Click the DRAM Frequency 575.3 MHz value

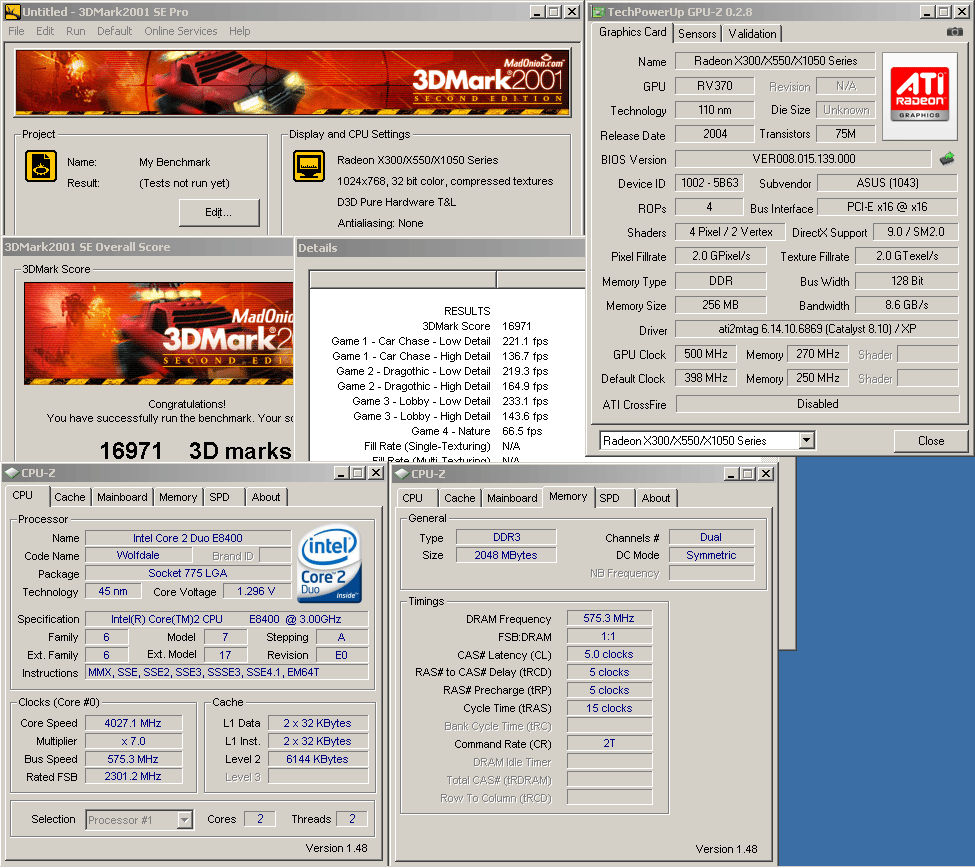click(609, 618)
